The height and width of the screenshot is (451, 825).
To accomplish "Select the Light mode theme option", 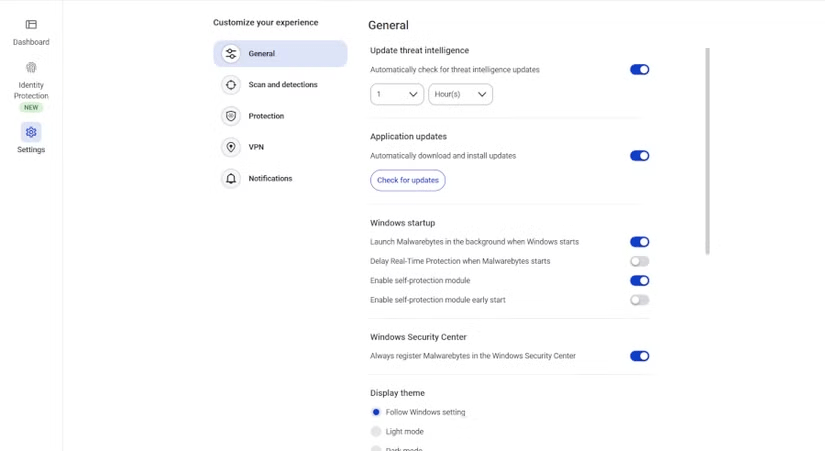I will pyautogui.click(x=376, y=432).
